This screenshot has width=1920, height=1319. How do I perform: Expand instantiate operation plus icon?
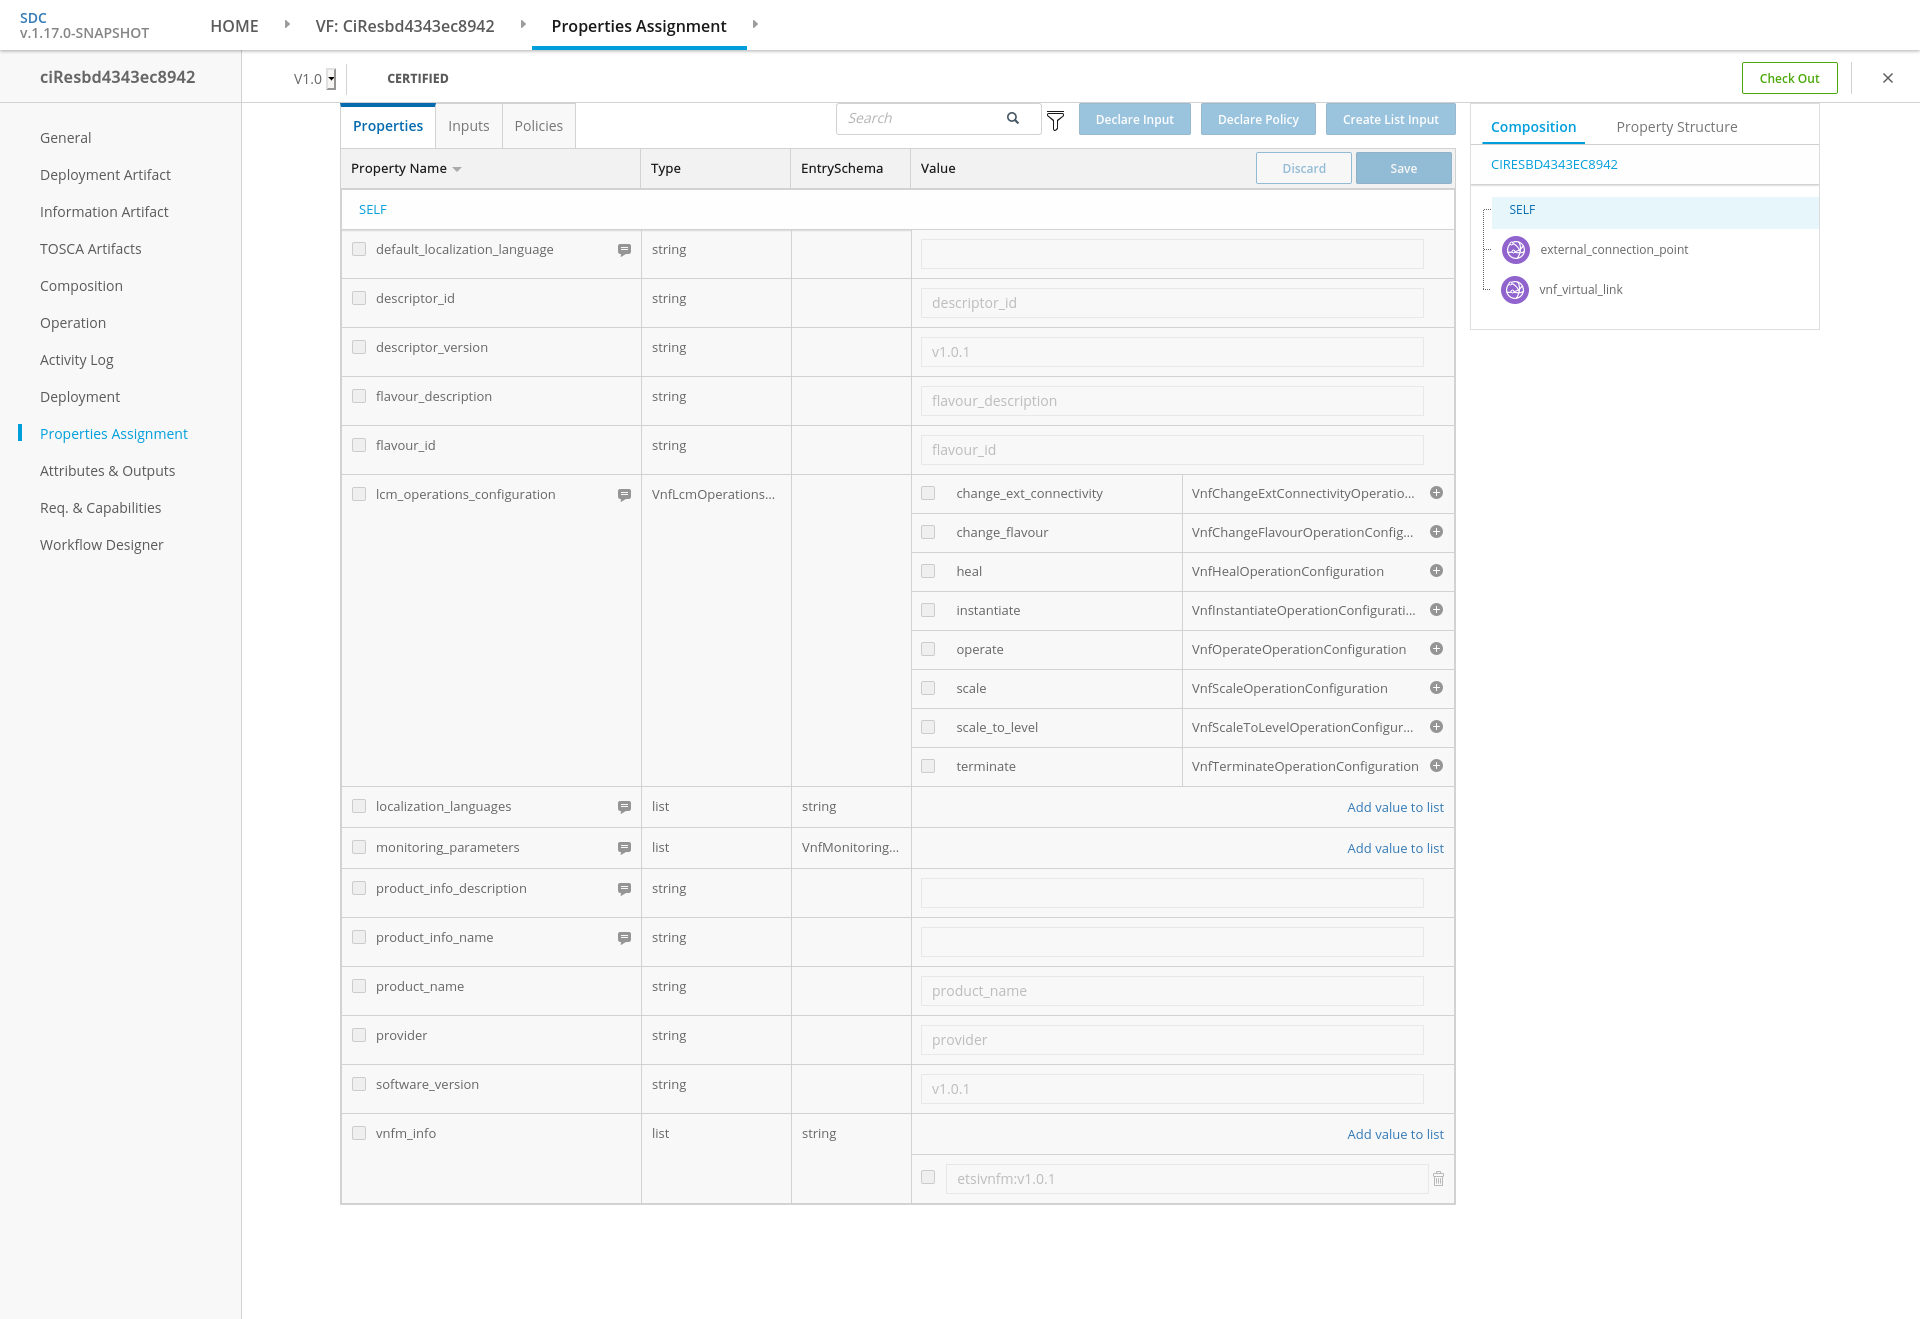(x=1436, y=610)
